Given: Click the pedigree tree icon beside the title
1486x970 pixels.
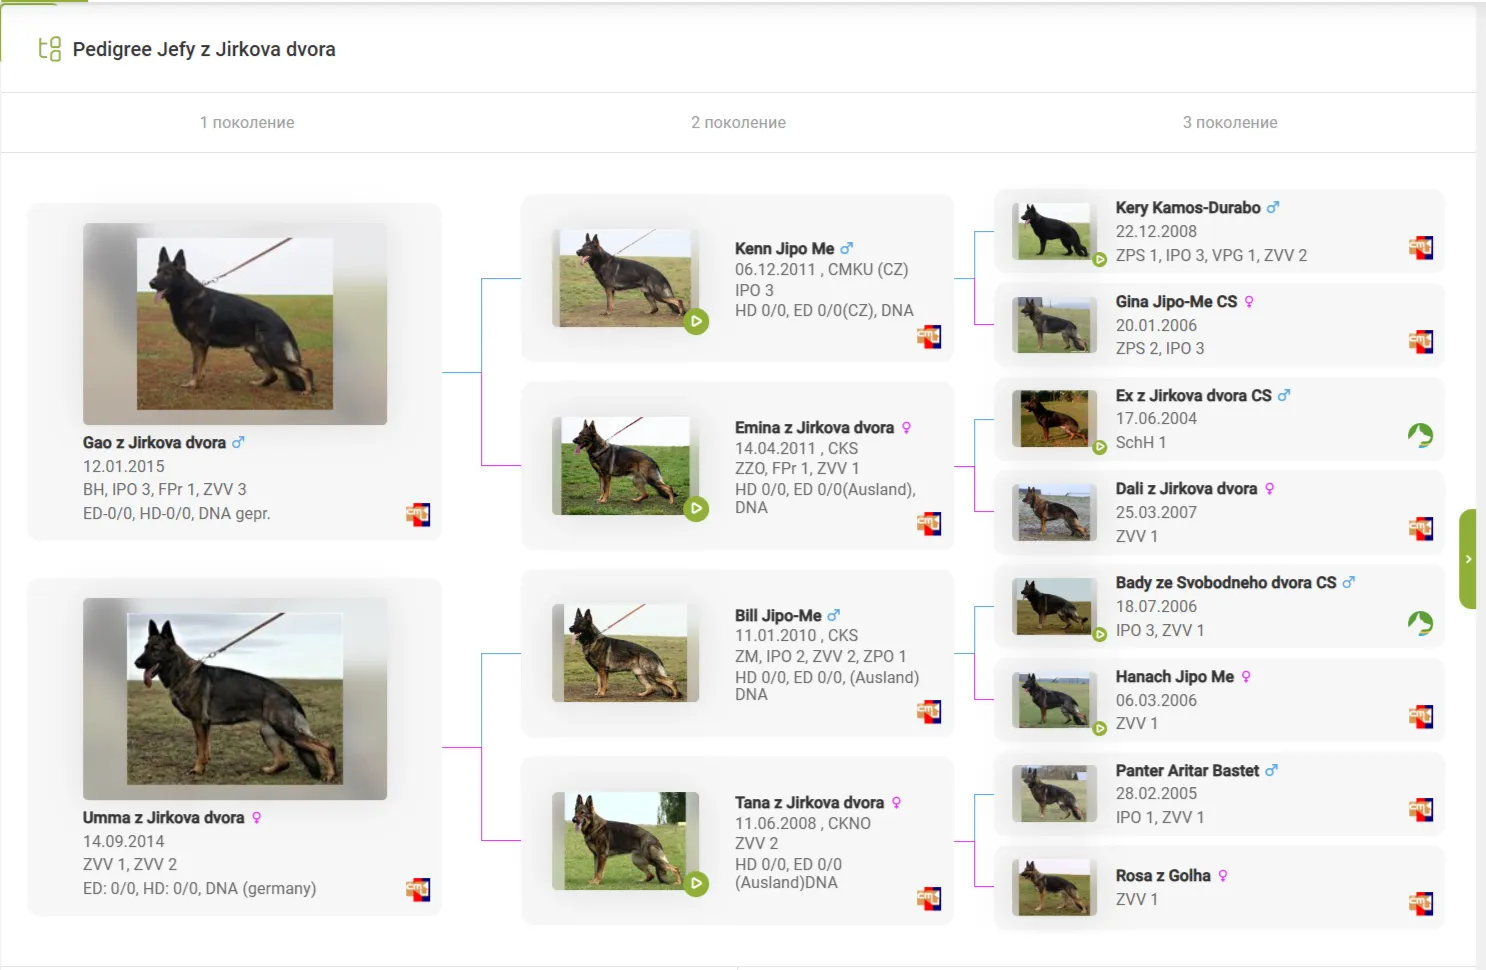Looking at the screenshot, I should pyautogui.click(x=50, y=49).
